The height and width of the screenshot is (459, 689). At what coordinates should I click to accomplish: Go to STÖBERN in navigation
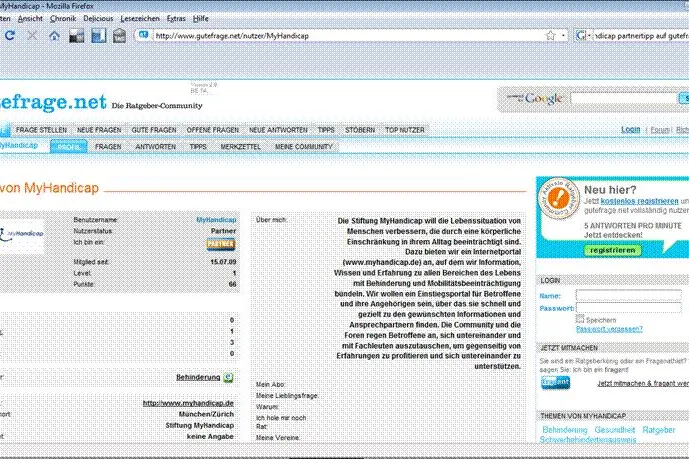click(360, 130)
